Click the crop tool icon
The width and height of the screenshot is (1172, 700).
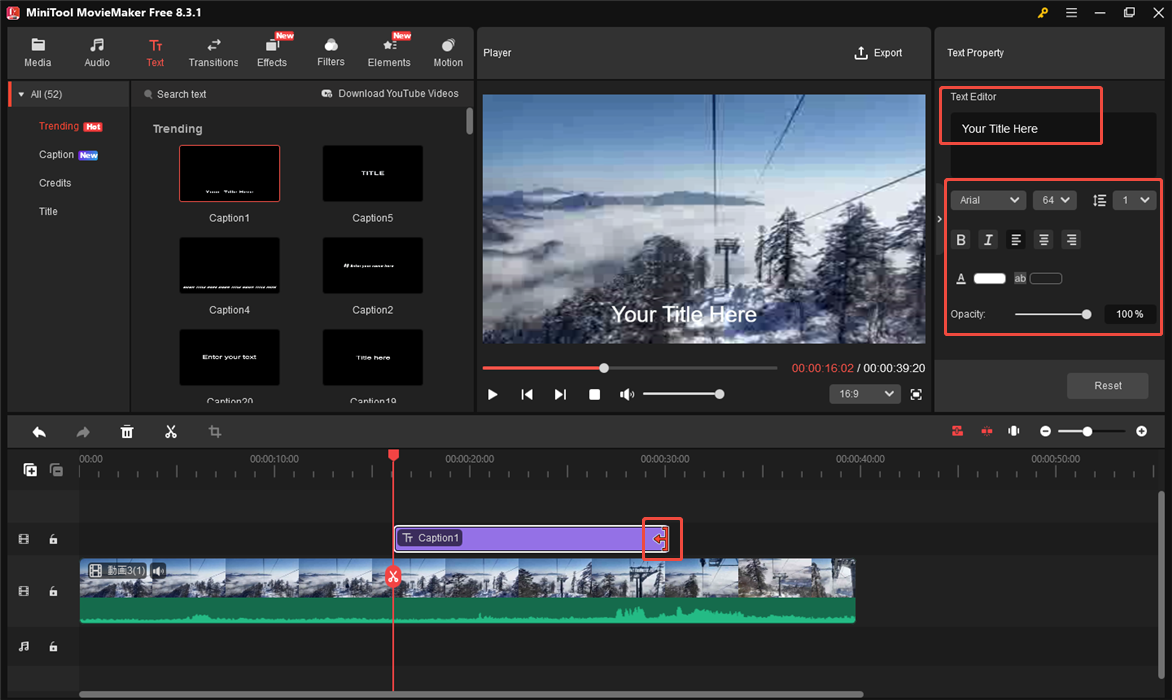pos(215,432)
